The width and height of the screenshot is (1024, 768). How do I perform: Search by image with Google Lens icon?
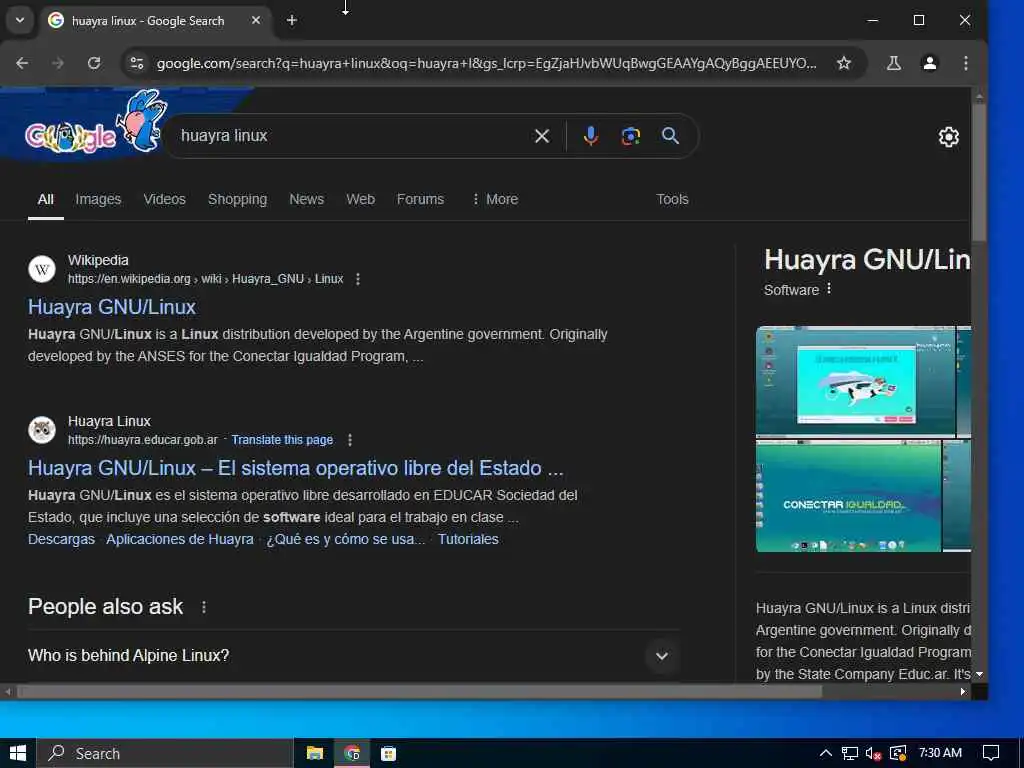click(x=630, y=136)
